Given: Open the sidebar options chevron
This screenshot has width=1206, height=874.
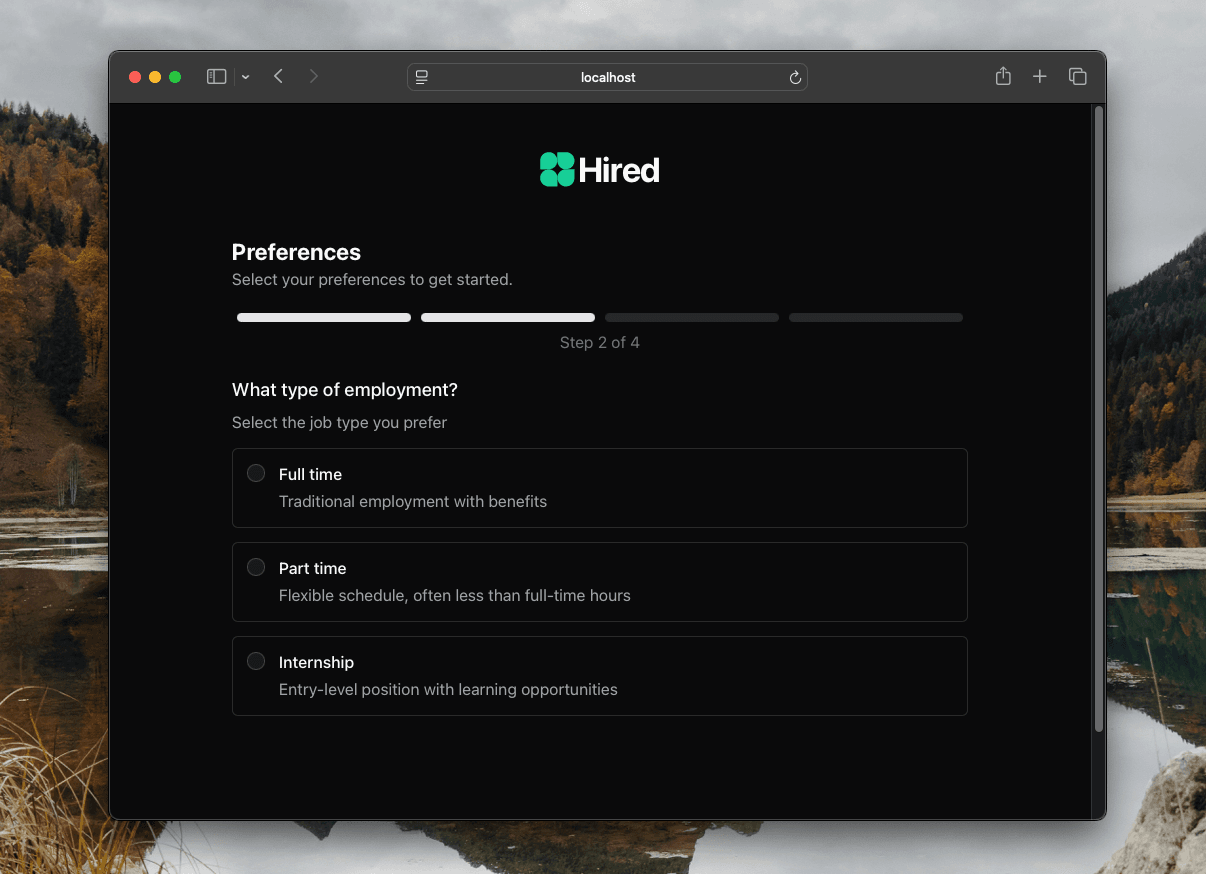Looking at the screenshot, I should pos(245,76).
